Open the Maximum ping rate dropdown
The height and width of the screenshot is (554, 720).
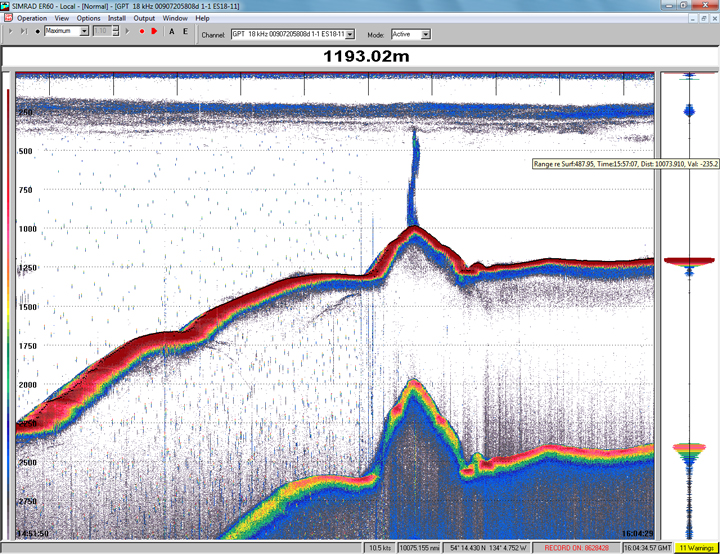[x=84, y=32]
